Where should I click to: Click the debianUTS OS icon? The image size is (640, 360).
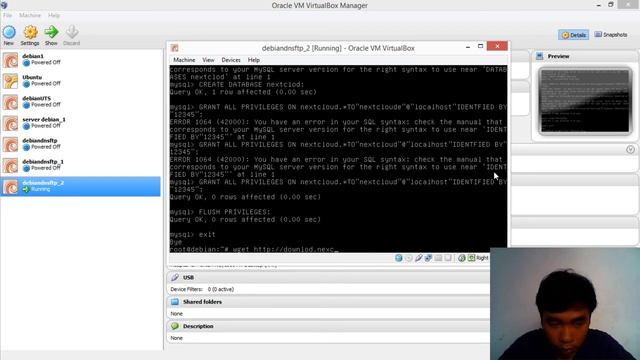click(10, 102)
